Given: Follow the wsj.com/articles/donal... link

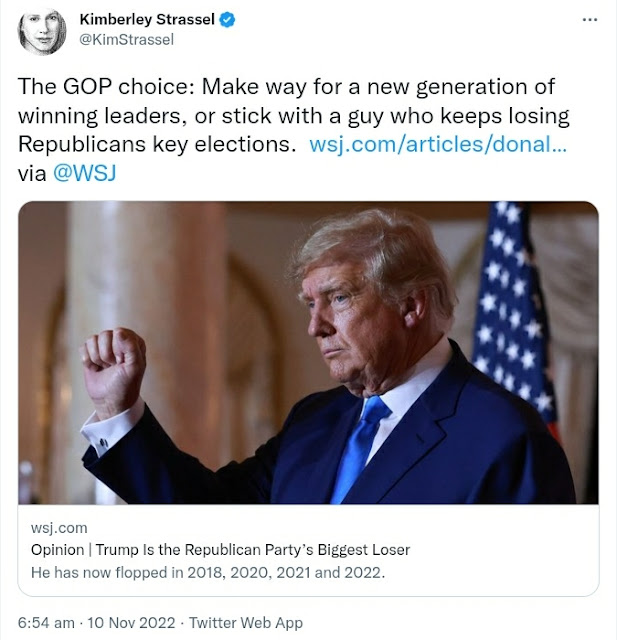Looking at the screenshot, I should 438,144.
